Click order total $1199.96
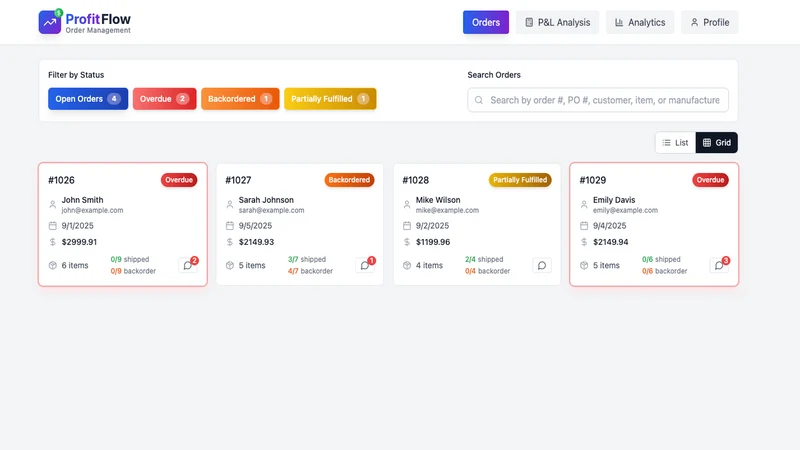The height and width of the screenshot is (450, 800). click(x=433, y=242)
